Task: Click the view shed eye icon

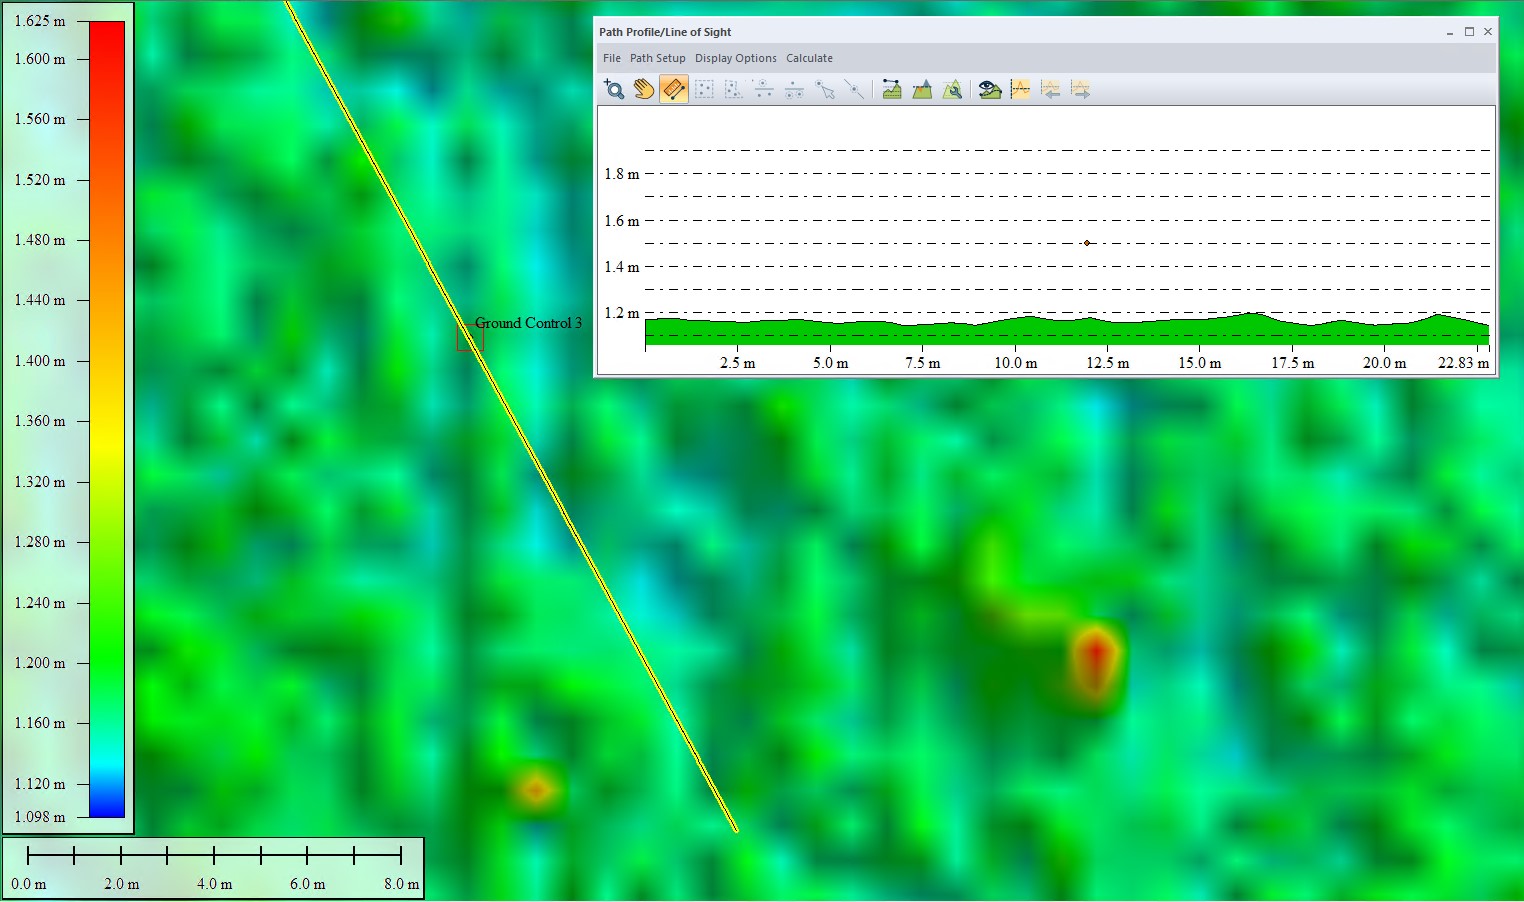Action: click(x=990, y=90)
